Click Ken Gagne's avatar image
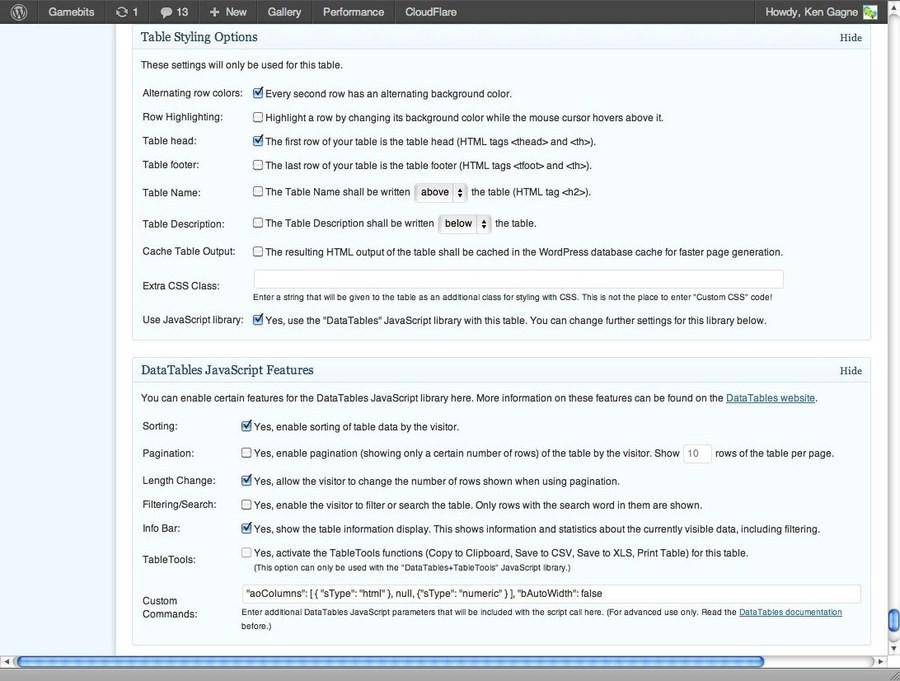The width and height of the screenshot is (900, 681). coord(870,12)
